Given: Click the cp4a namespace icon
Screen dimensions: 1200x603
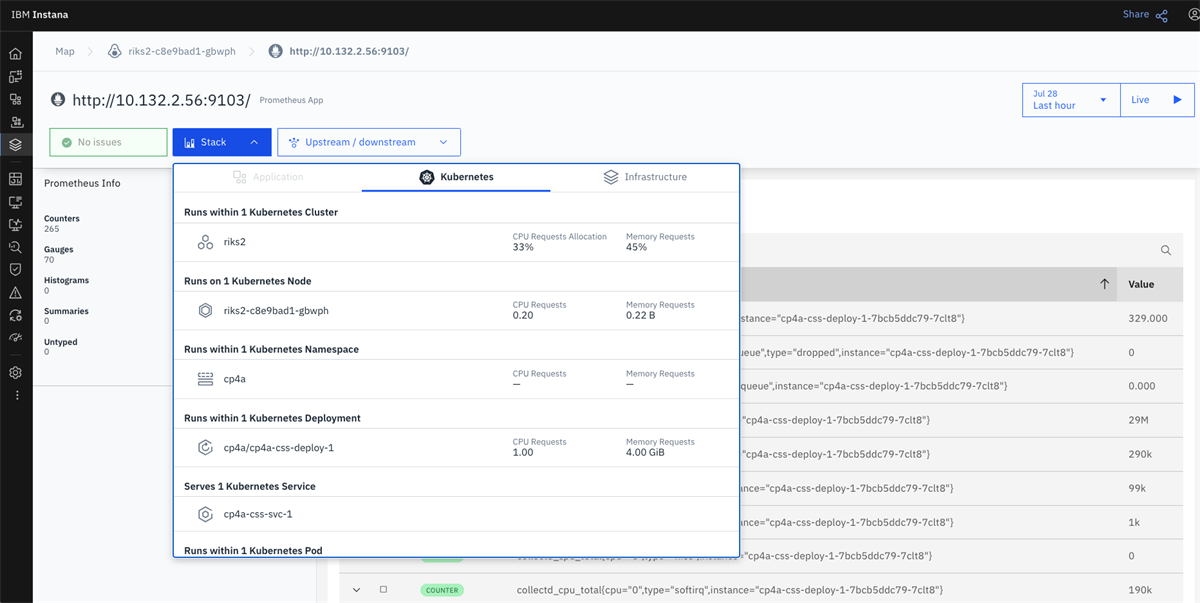Looking at the screenshot, I should [205, 379].
